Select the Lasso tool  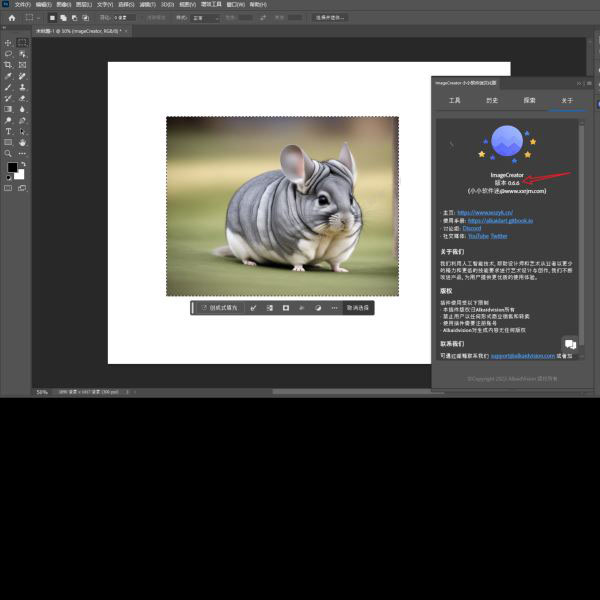click(8, 54)
